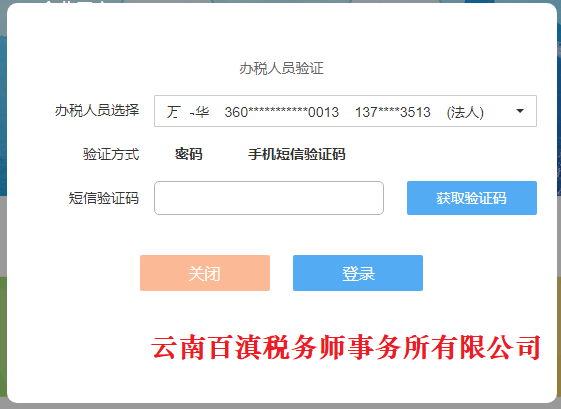This screenshot has height=409, width=561.
Task: Click the empty white area under the 登录 button
Action: [358, 311]
